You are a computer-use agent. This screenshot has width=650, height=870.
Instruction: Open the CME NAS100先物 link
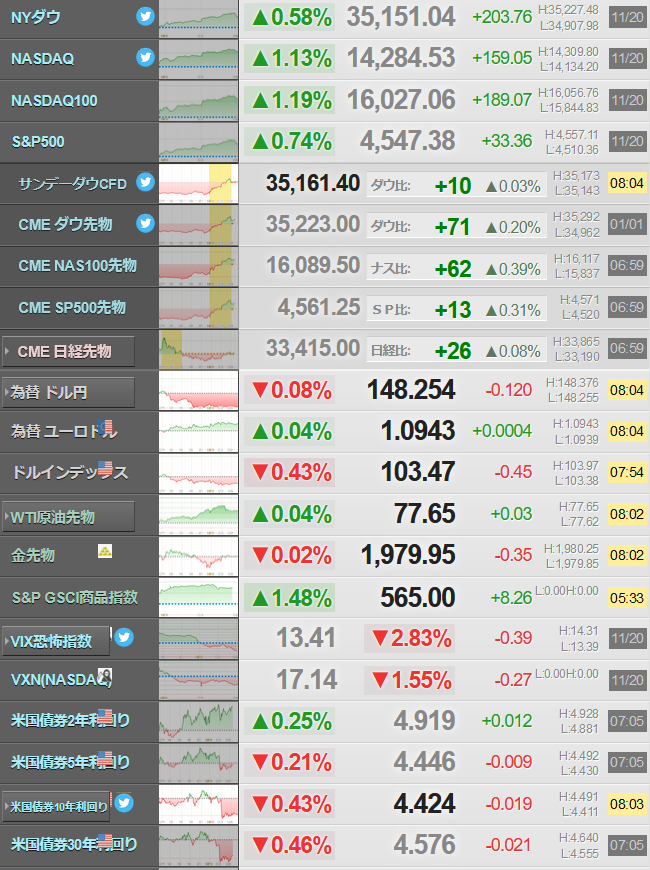(78, 266)
